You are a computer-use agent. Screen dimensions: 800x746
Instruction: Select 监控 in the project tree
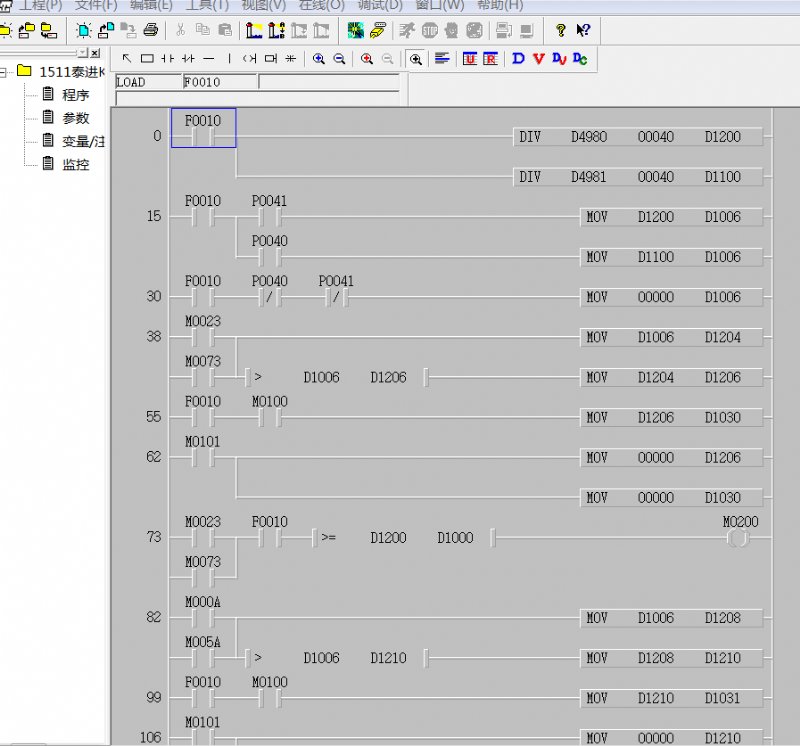click(x=75, y=164)
